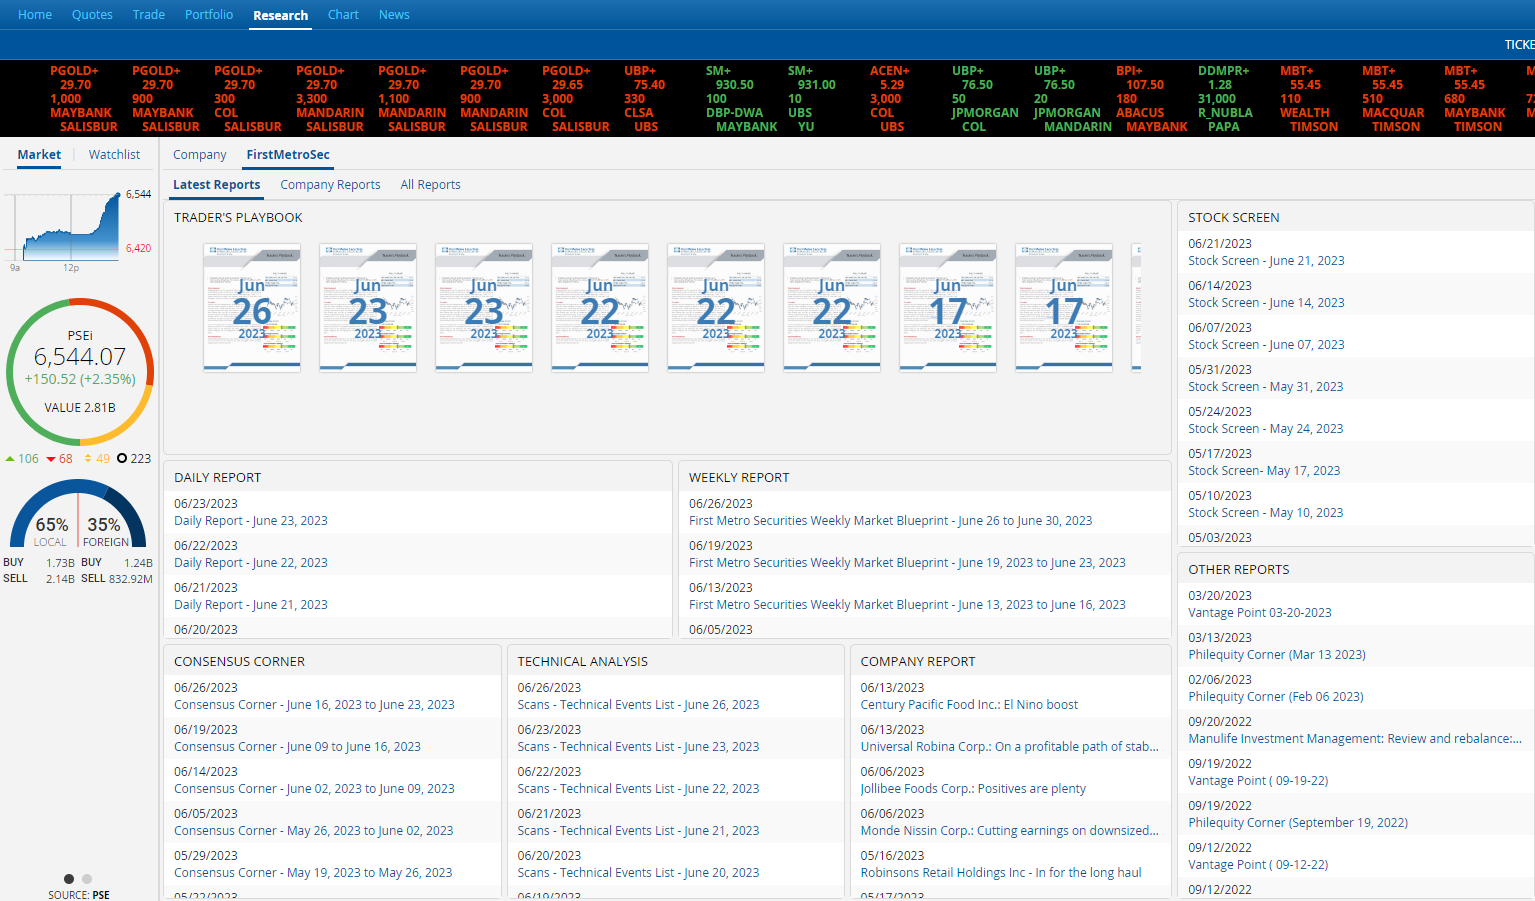
Task: Open Philequity Corner (Feb 06 2023)
Action: tap(1276, 697)
